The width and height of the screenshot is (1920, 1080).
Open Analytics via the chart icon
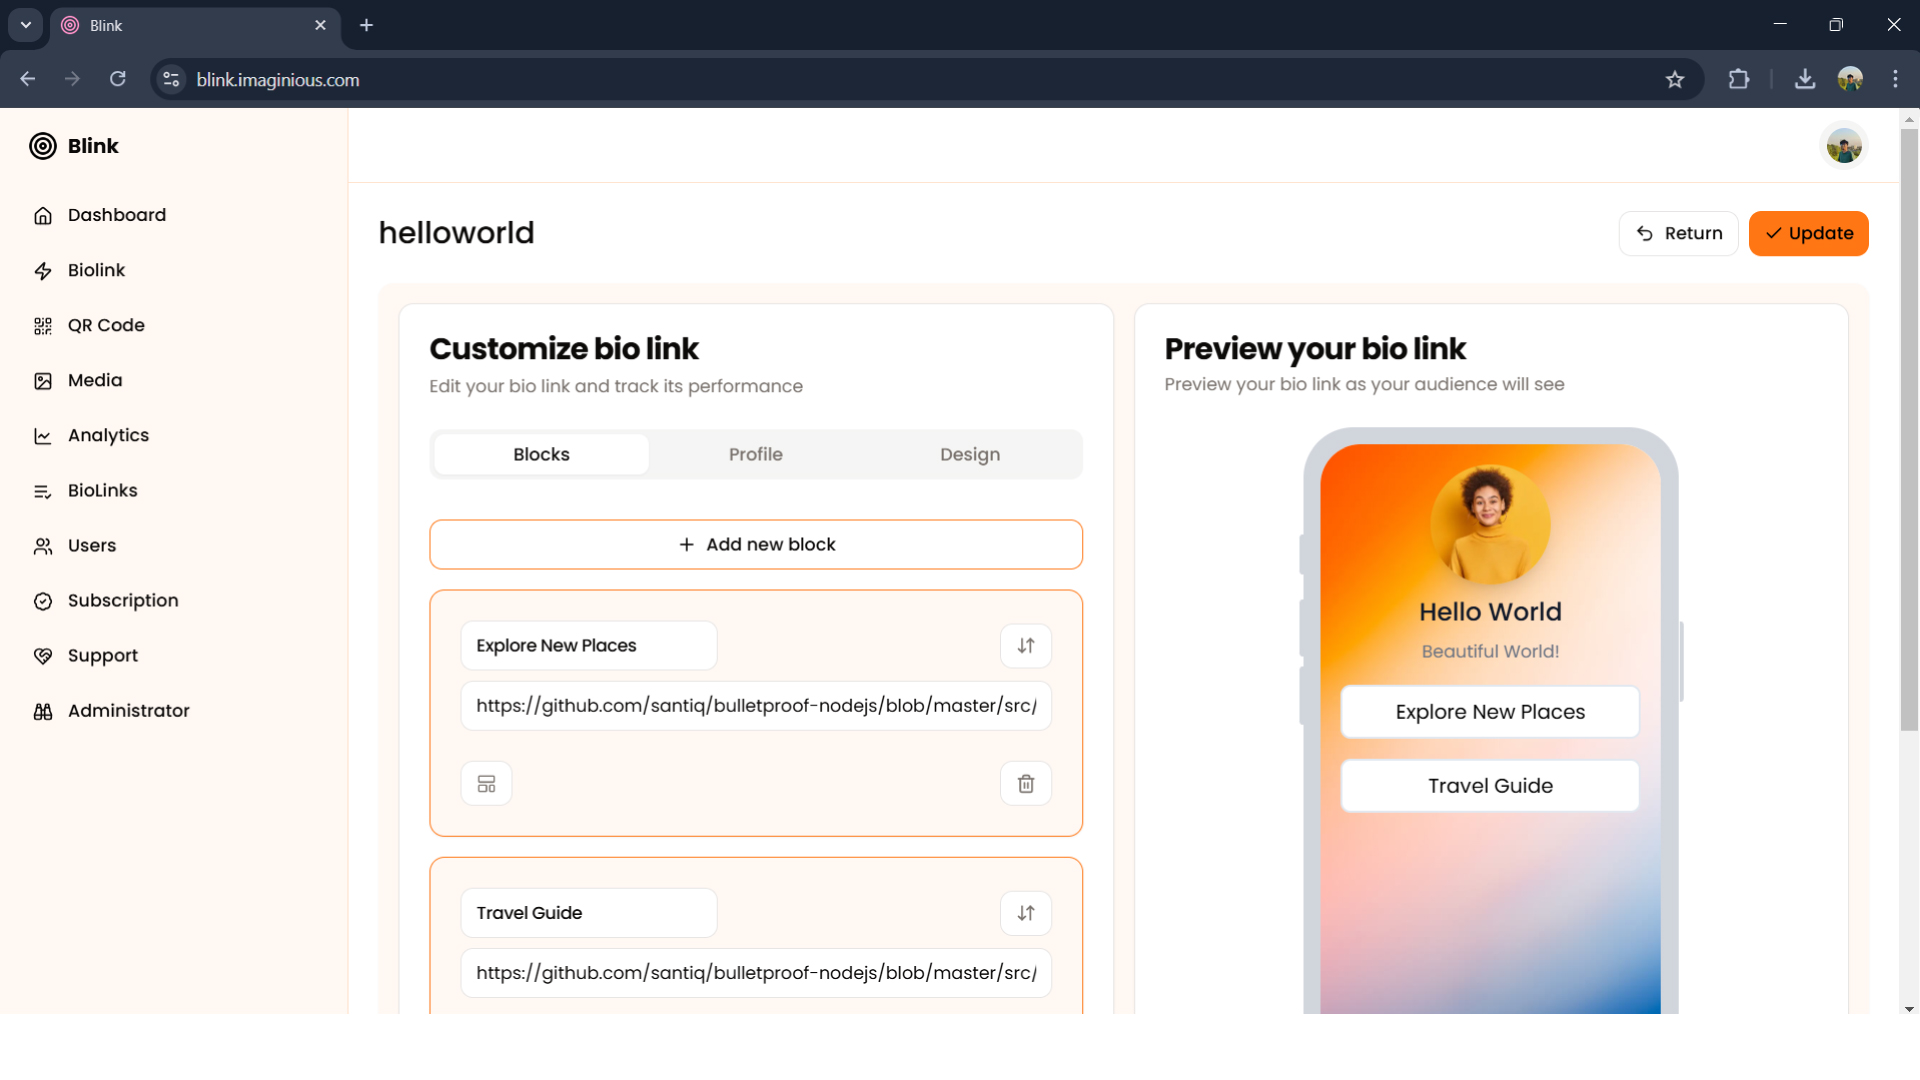[44, 436]
